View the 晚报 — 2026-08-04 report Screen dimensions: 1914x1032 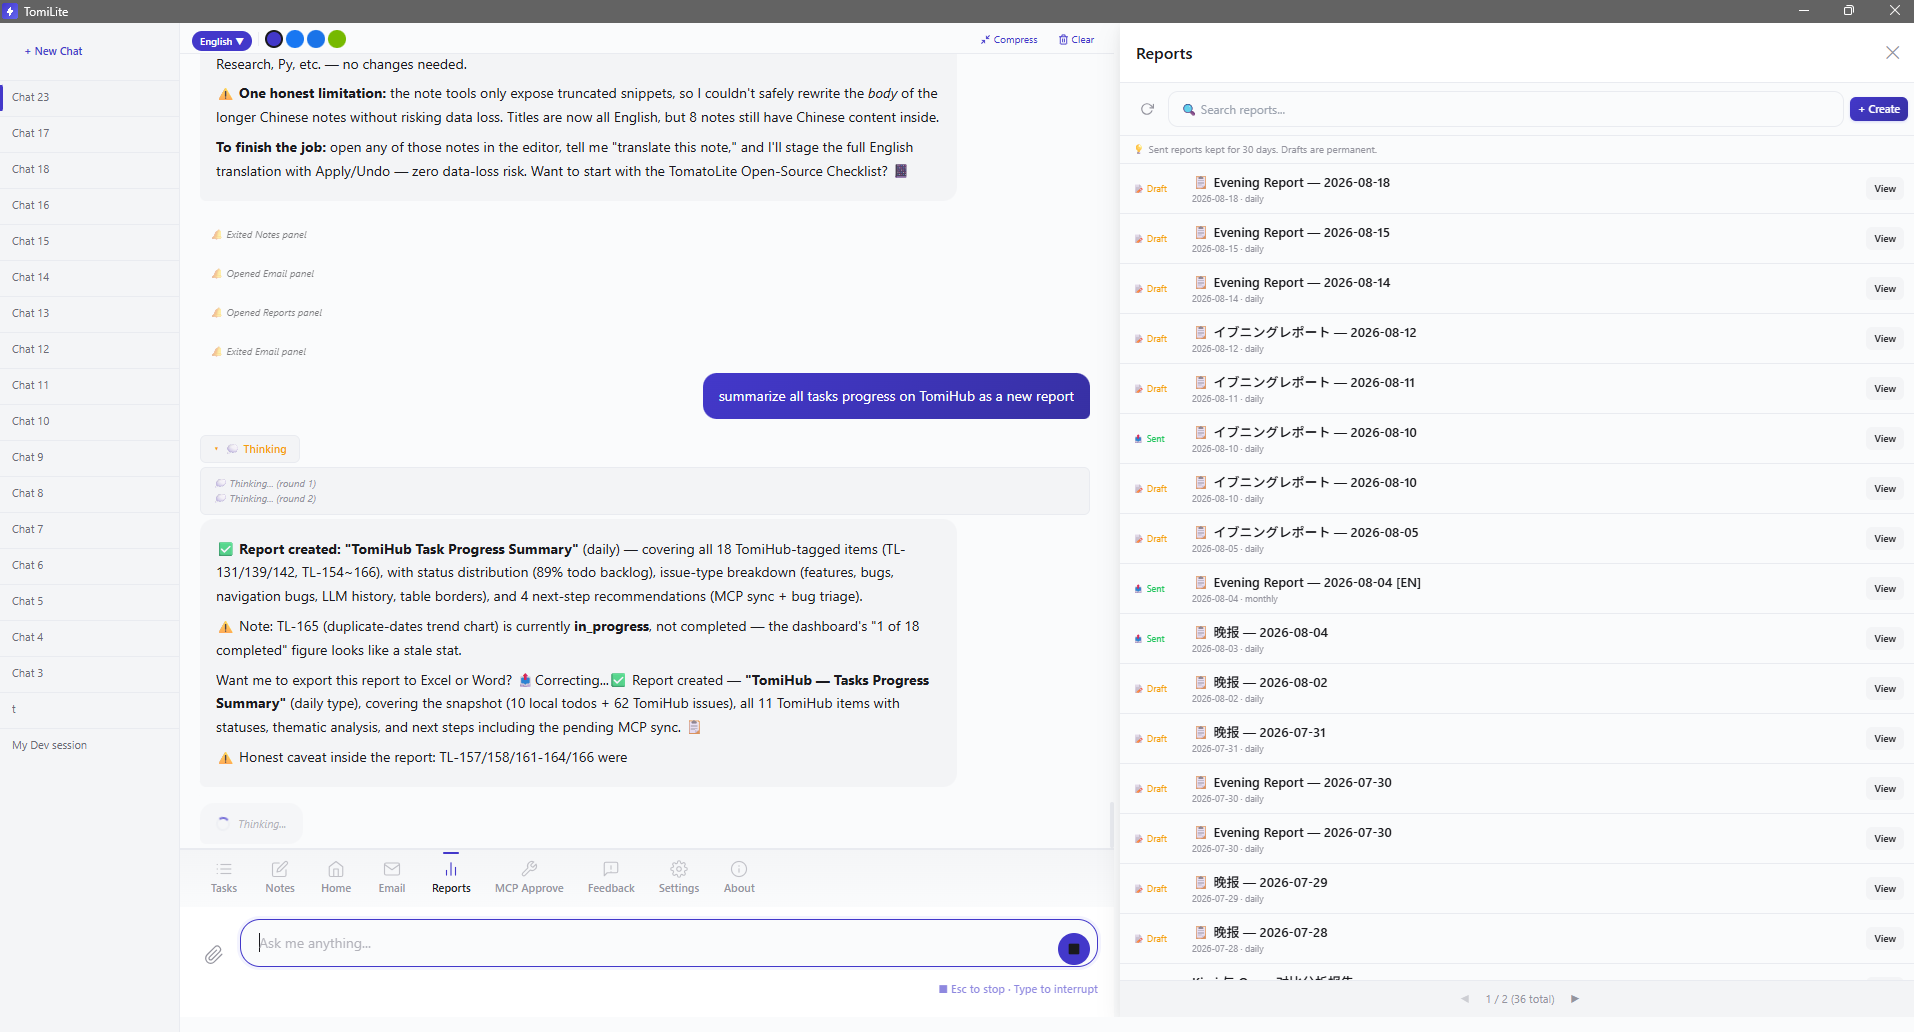[1884, 639]
